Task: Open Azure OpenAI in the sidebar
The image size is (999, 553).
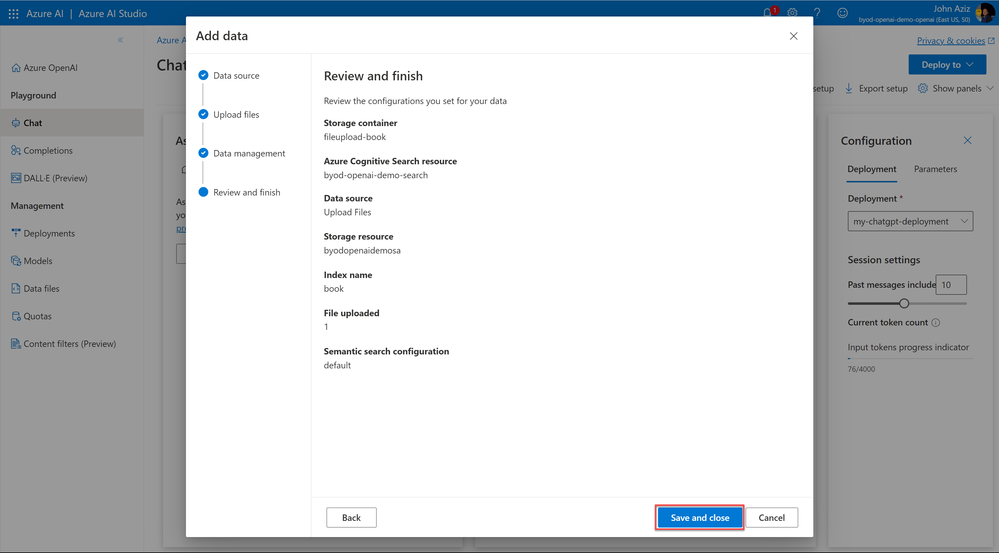Action: [72, 68]
